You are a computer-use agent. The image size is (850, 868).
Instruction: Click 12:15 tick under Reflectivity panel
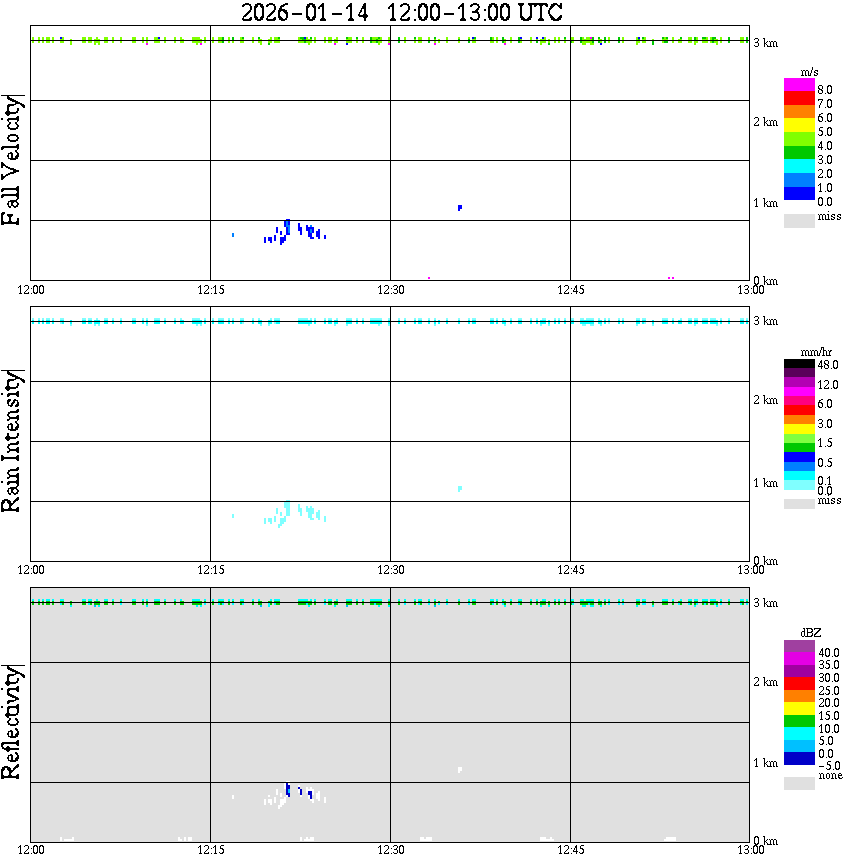[x=210, y=850]
